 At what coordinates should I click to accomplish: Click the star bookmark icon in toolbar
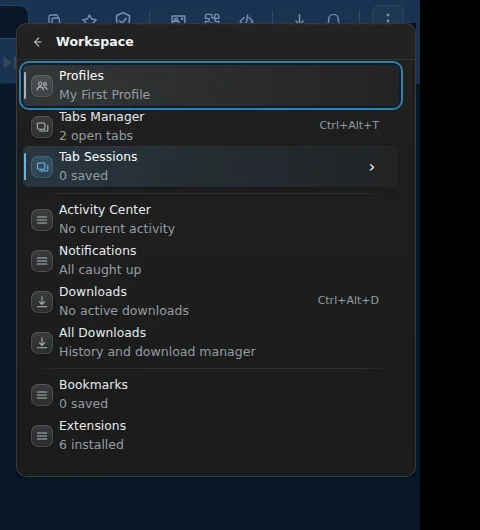click(90, 19)
